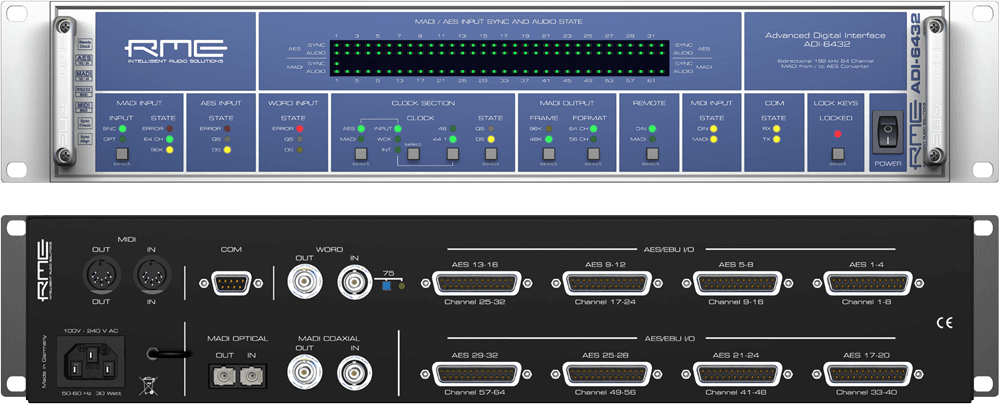Click the RME logo on front panel
1000x405 pixels.
click(170, 50)
